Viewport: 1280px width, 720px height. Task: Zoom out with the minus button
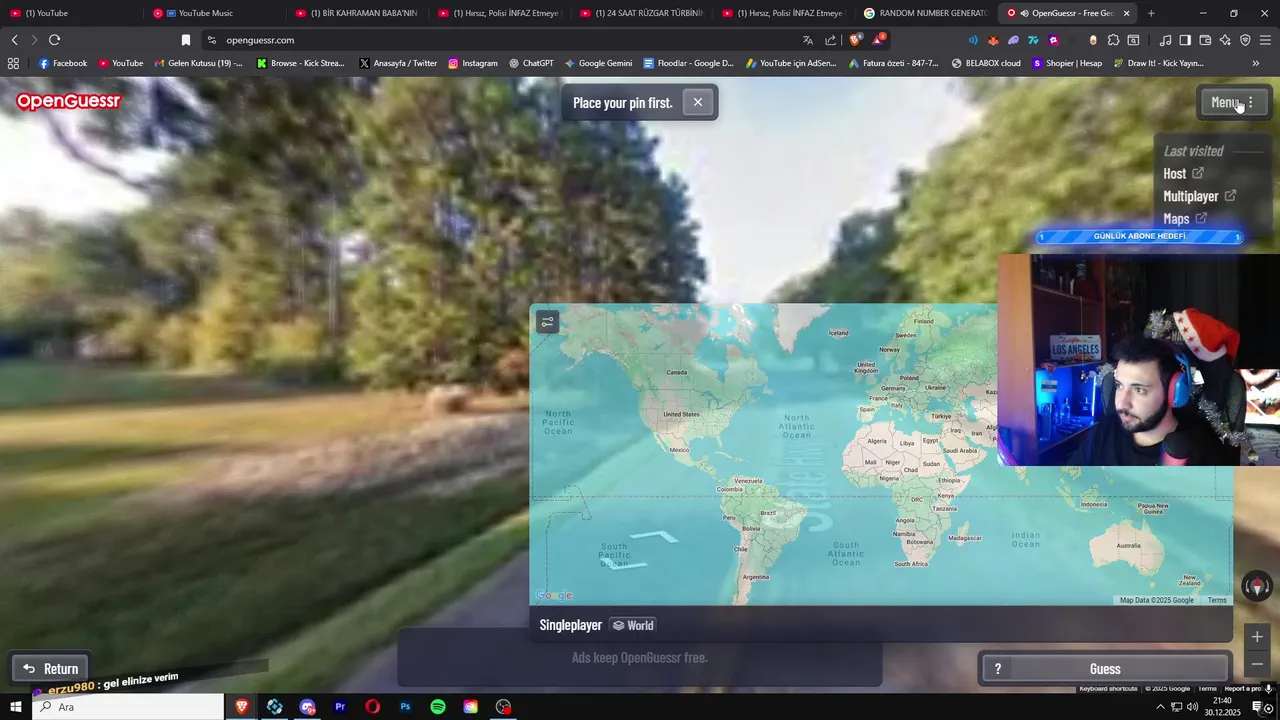[x=1257, y=664]
